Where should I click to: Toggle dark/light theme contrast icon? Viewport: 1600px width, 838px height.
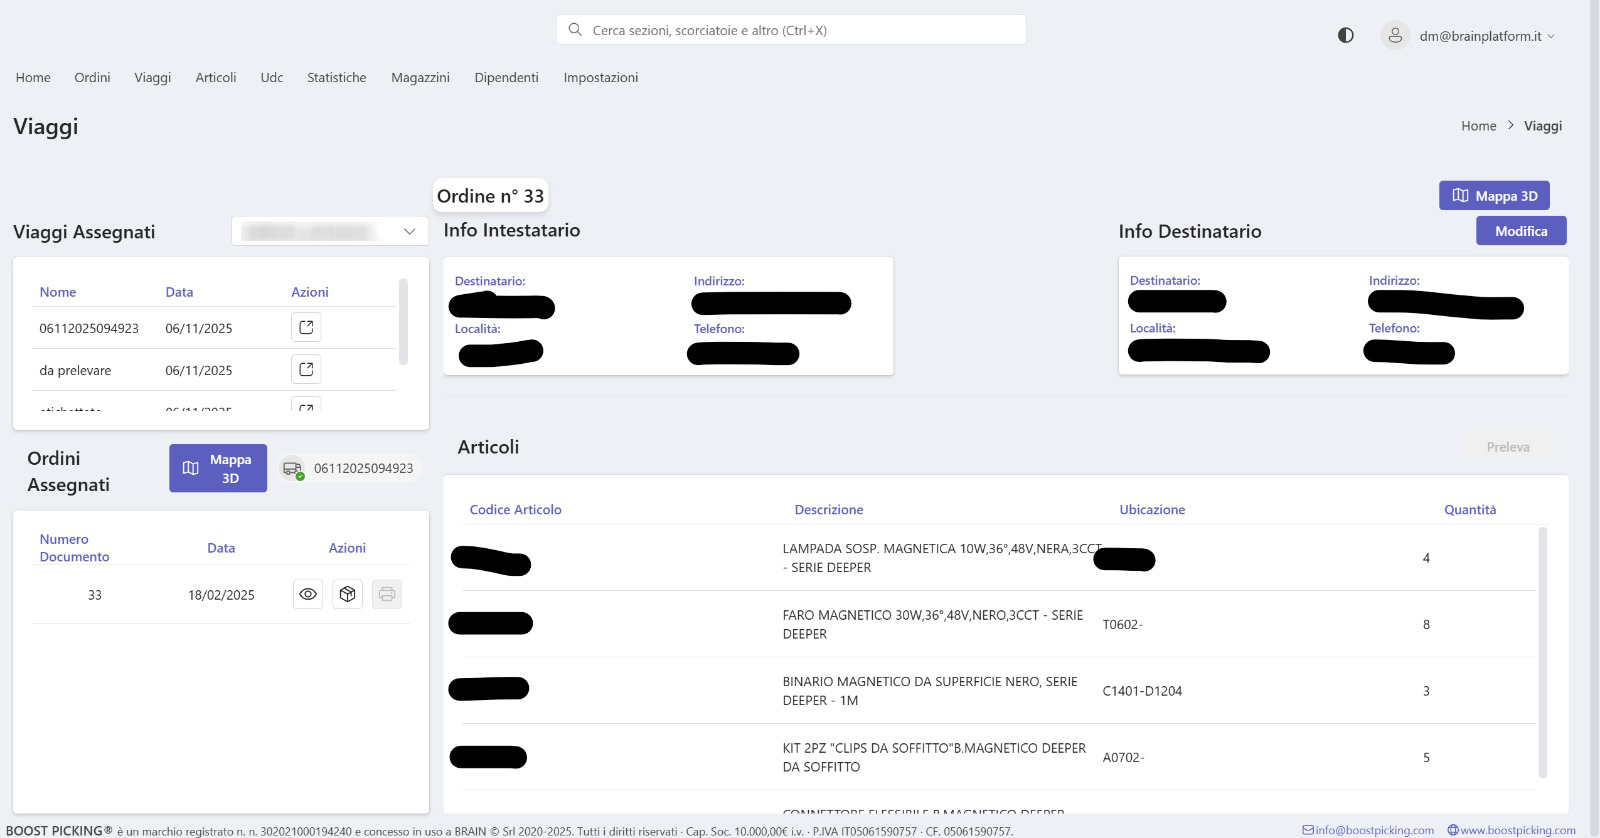tap(1346, 35)
